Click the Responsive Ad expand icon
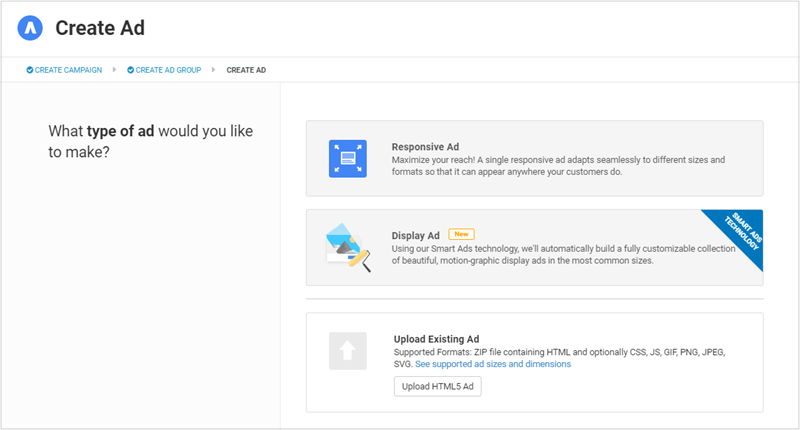Image resolution: width=800 pixels, height=430 pixels. (x=347, y=159)
